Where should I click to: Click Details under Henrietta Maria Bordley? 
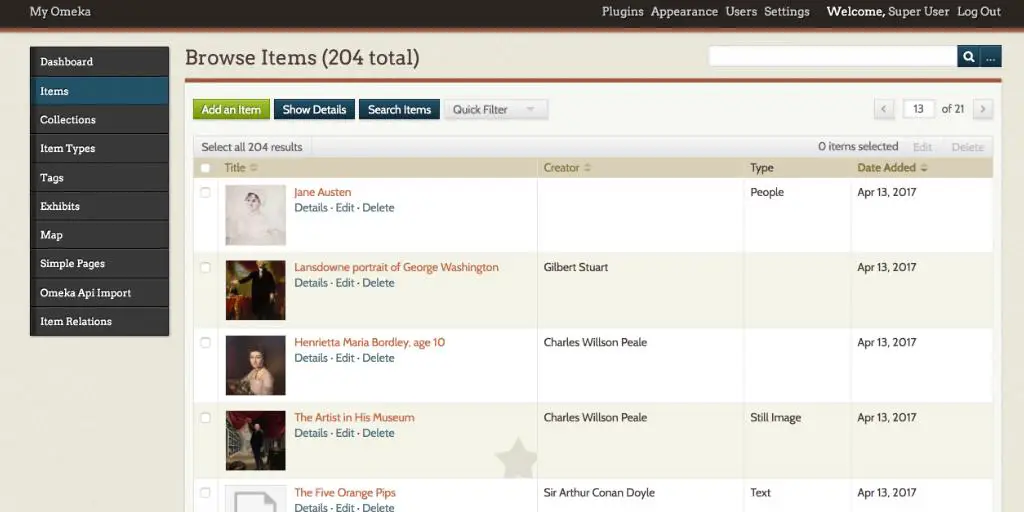pyautogui.click(x=311, y=358)
